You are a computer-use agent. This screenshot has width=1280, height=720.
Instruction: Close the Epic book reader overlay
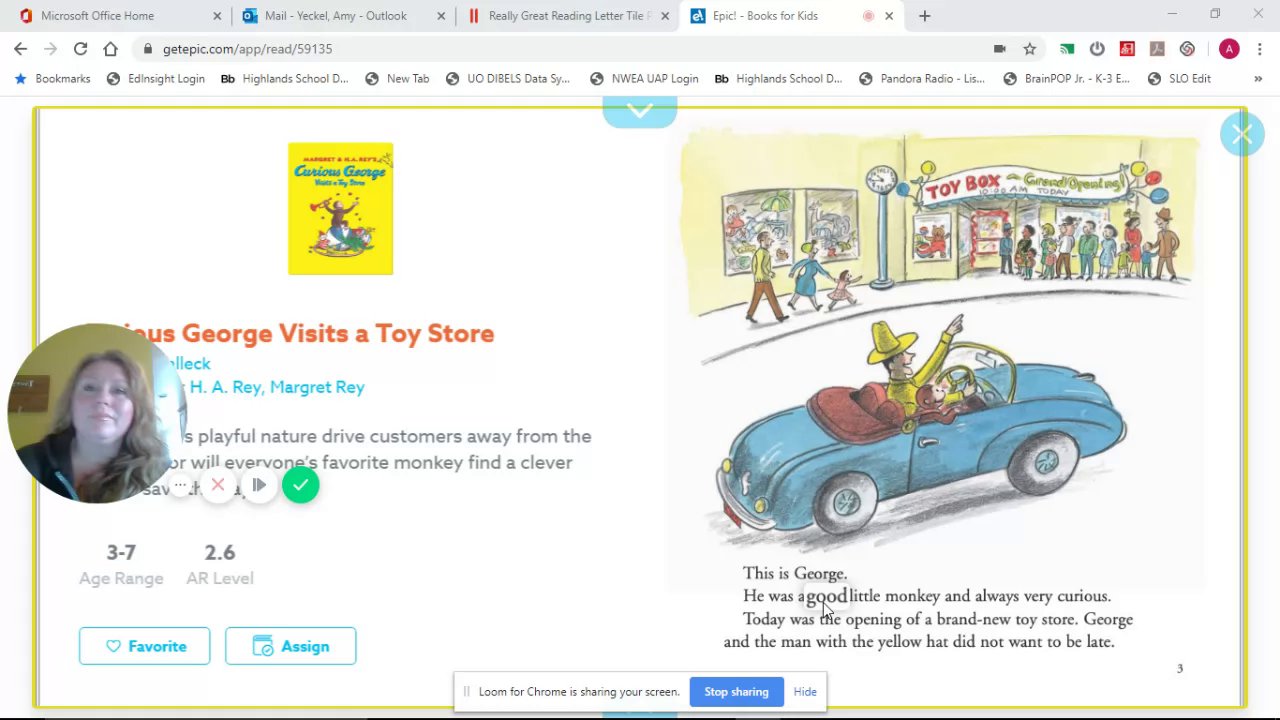point(1242,134)
